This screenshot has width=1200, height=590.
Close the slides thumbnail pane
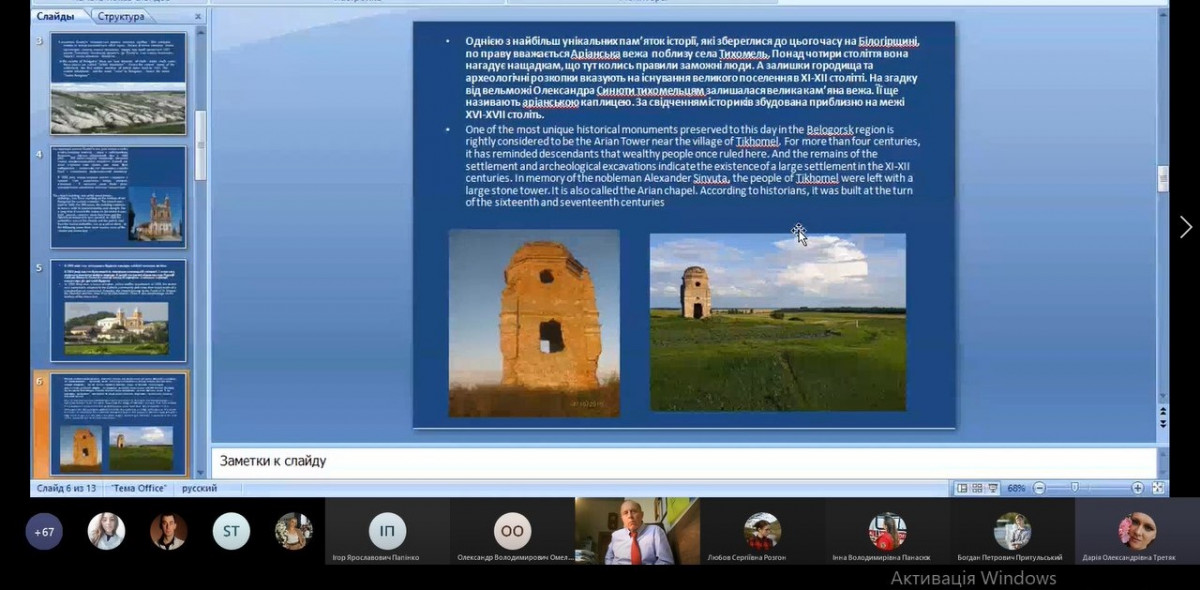(x=197, y=16)
